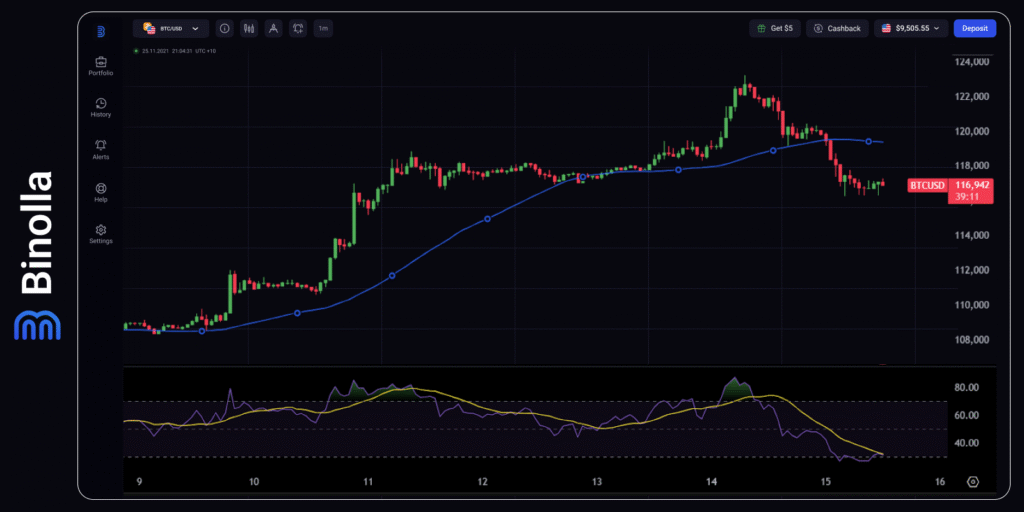Open the Help lifebuoy icon

(101, 188)
